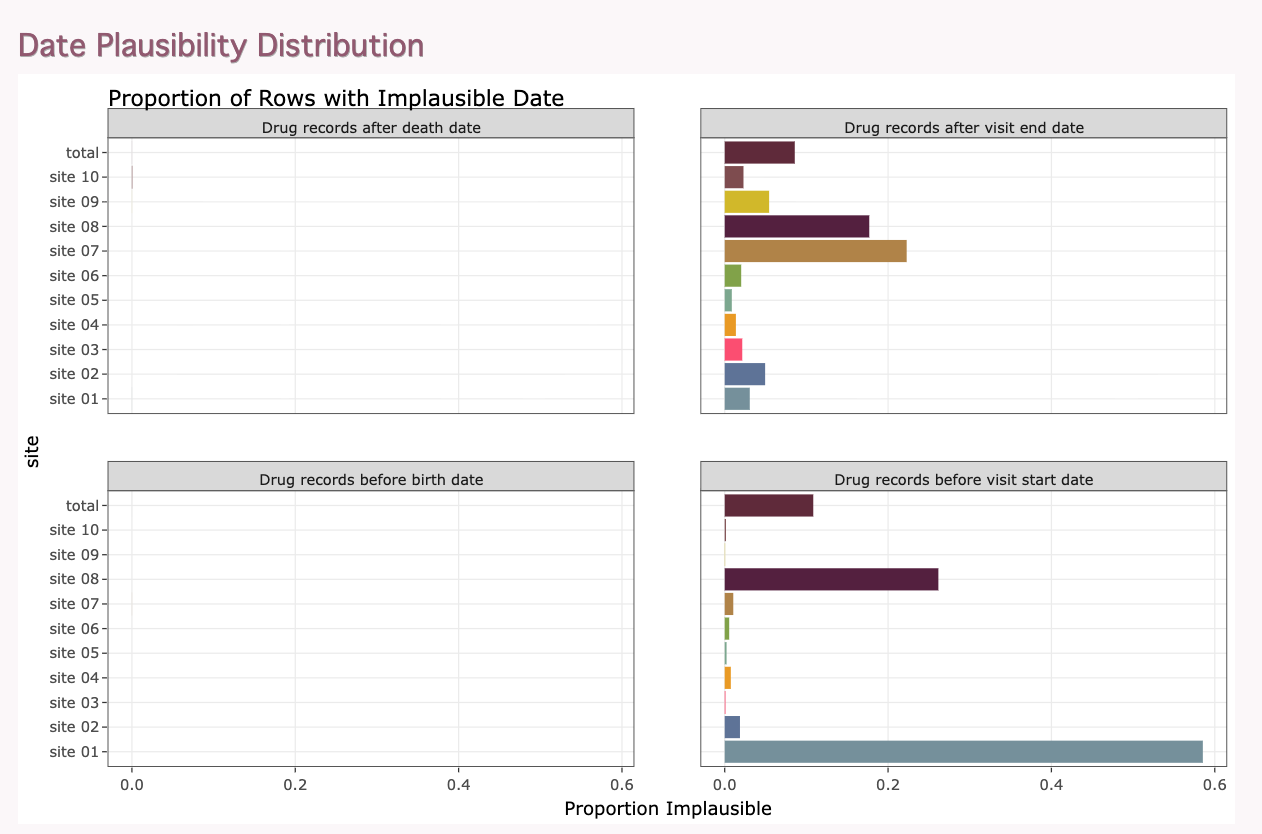Screen dimensions: 1262x834
Task: Select the site 08 bar in after visit end date
Action: [797, 226]
